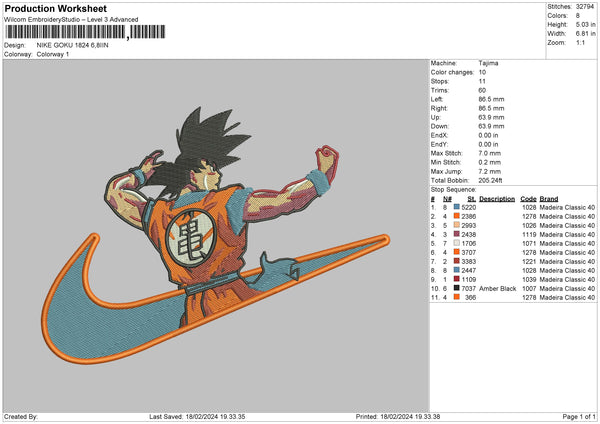Click the "Description" column header

[497, 199]
